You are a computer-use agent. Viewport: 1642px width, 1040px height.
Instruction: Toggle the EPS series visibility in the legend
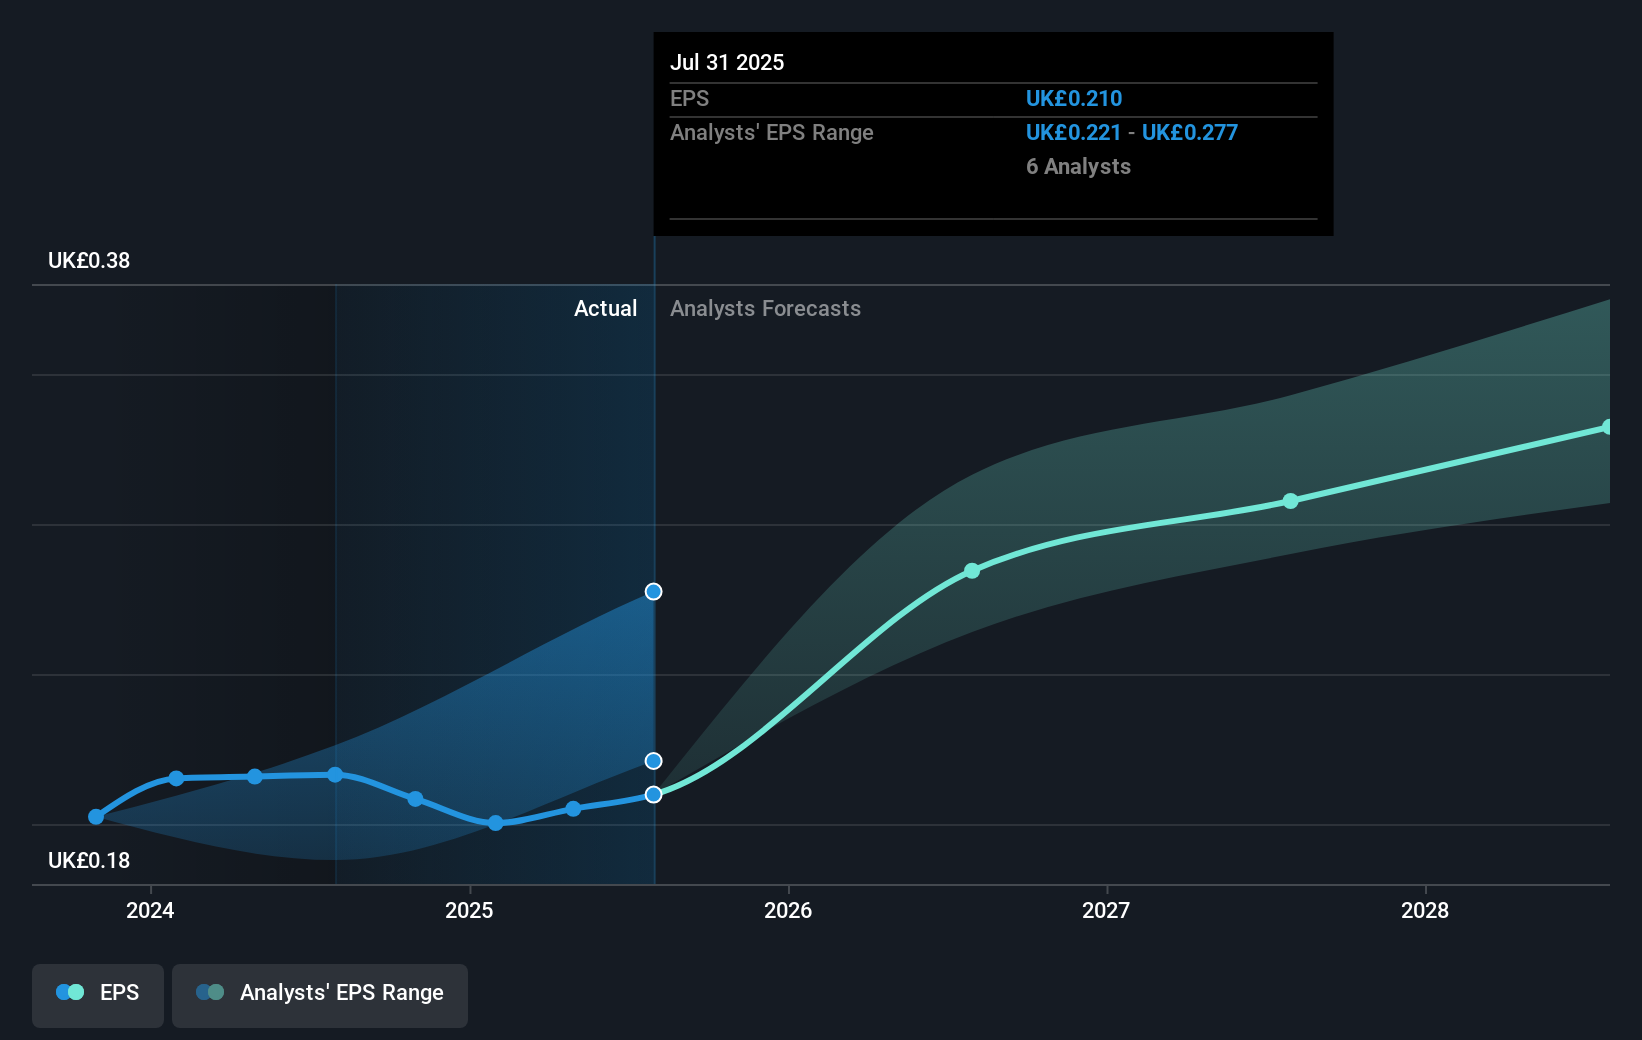pyautogui.click(x=97, y=993)
